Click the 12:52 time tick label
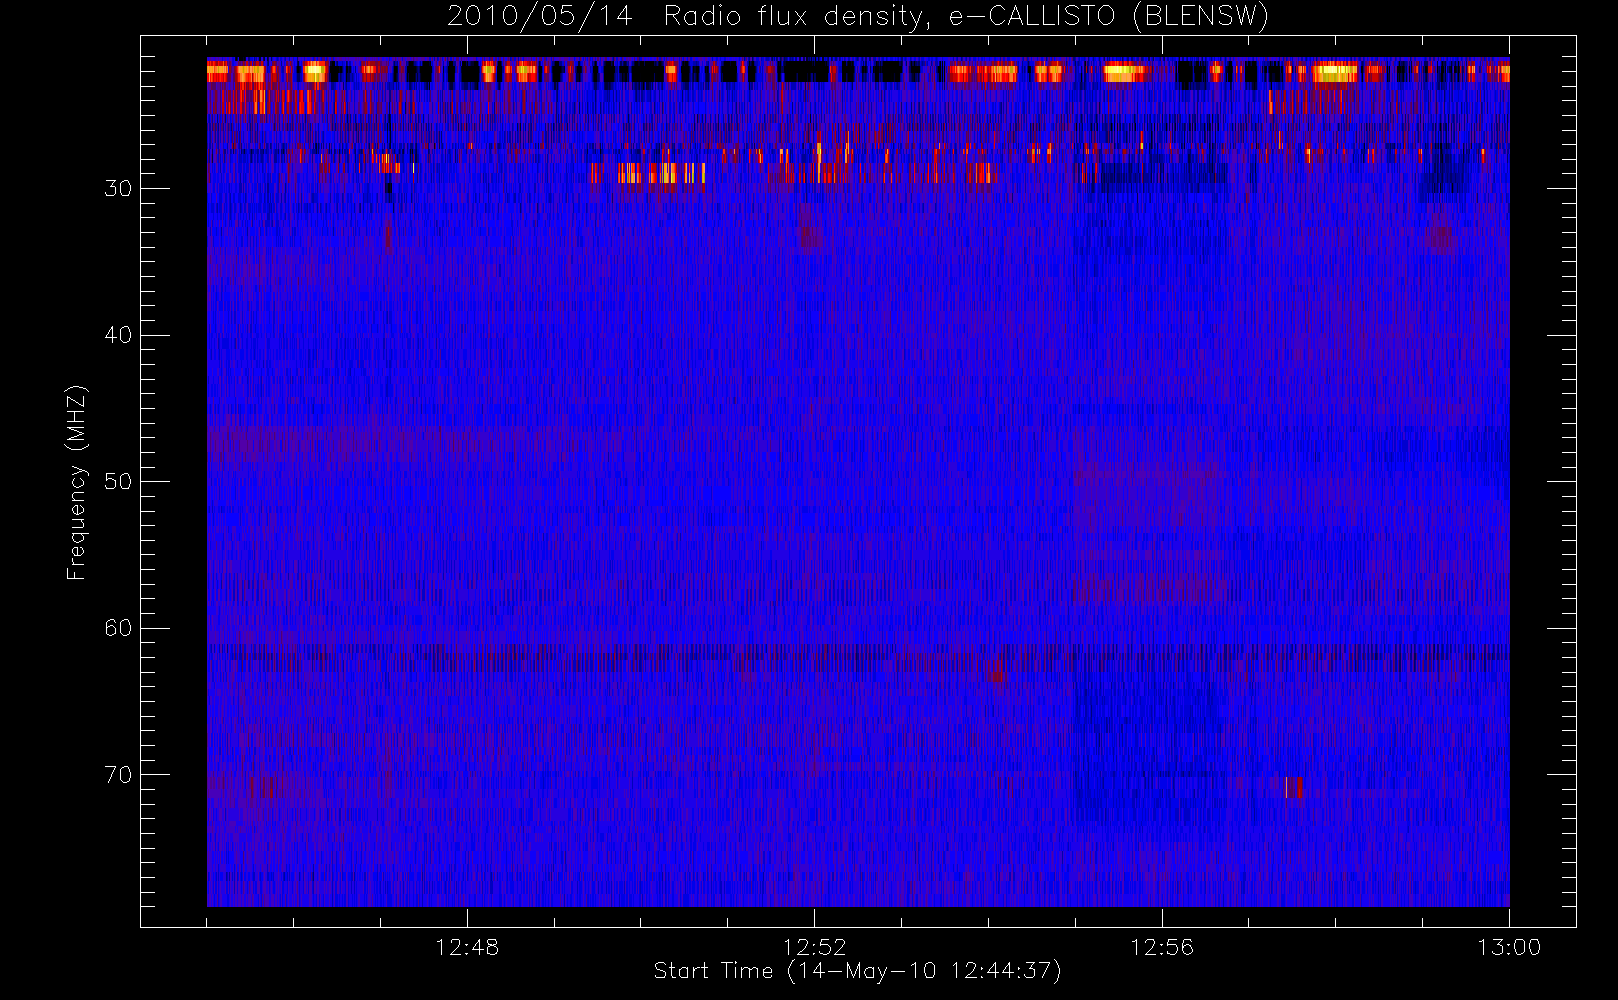 (814, 947)
